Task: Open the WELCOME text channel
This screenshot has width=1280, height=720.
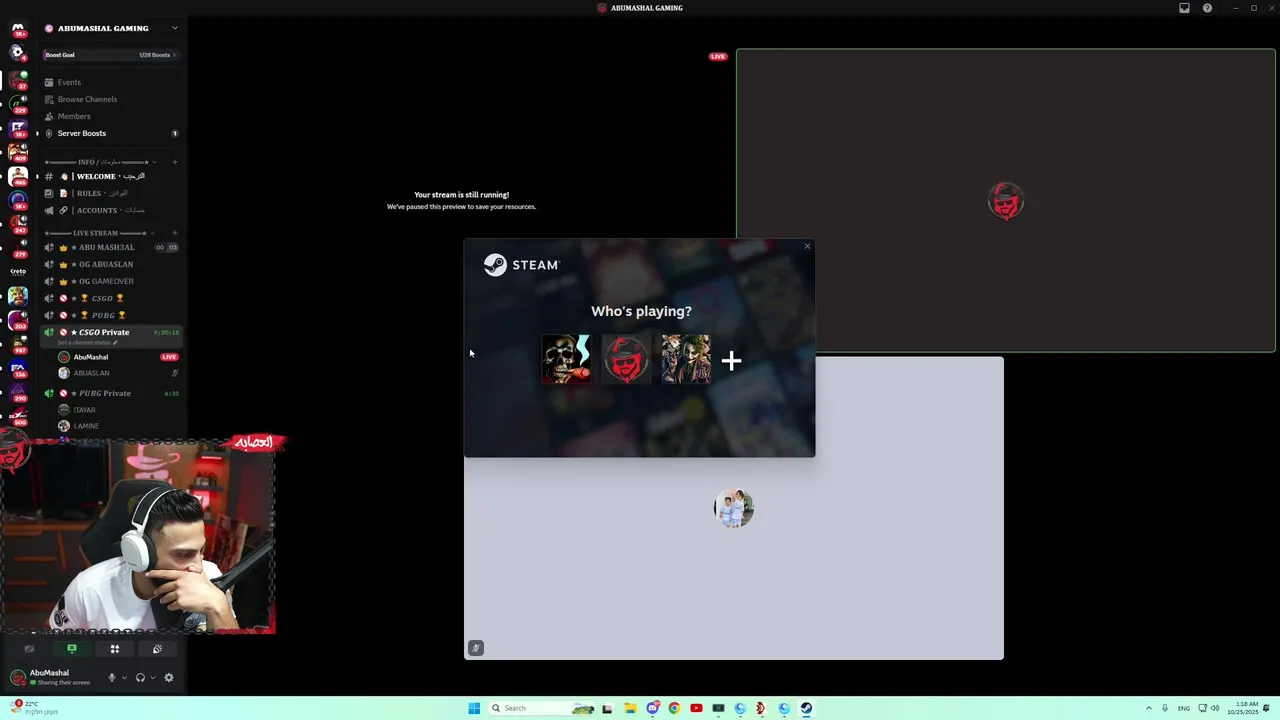Action: pos(111,176)
